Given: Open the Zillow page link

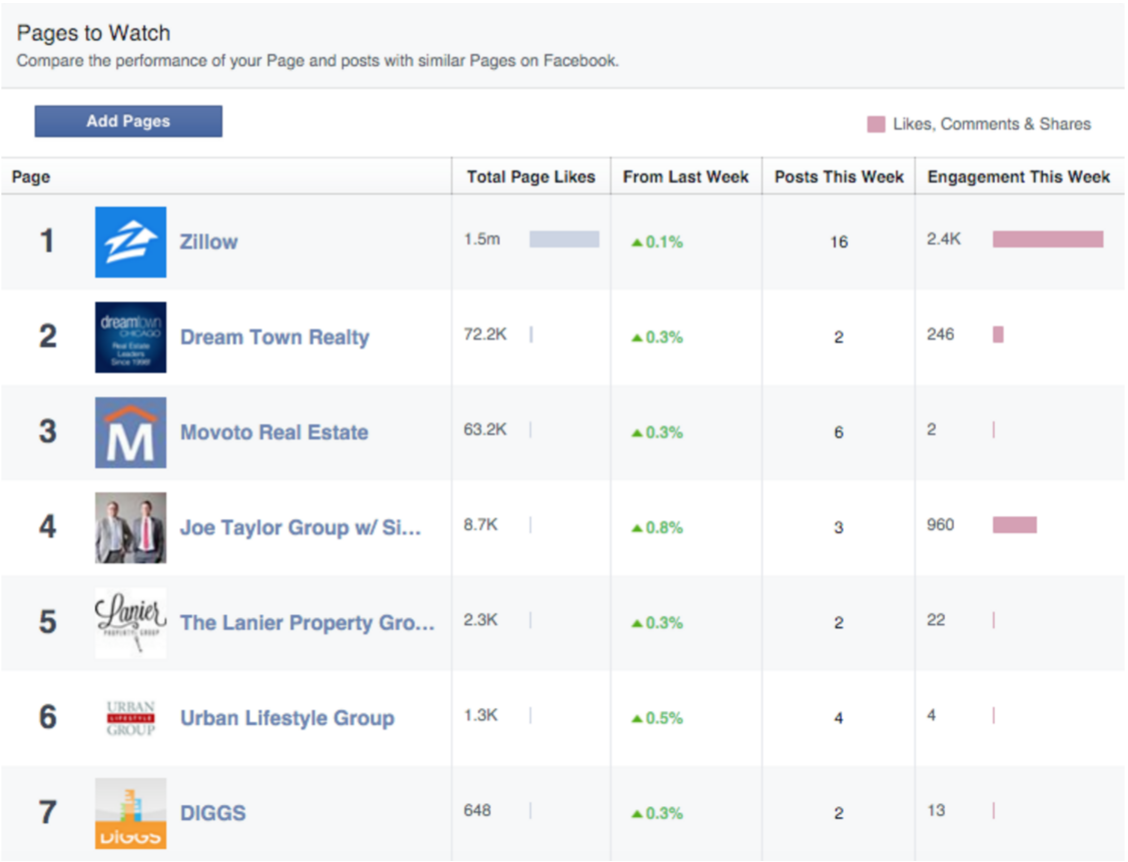Looking at the screenshot, I should [x=209, y=242].
